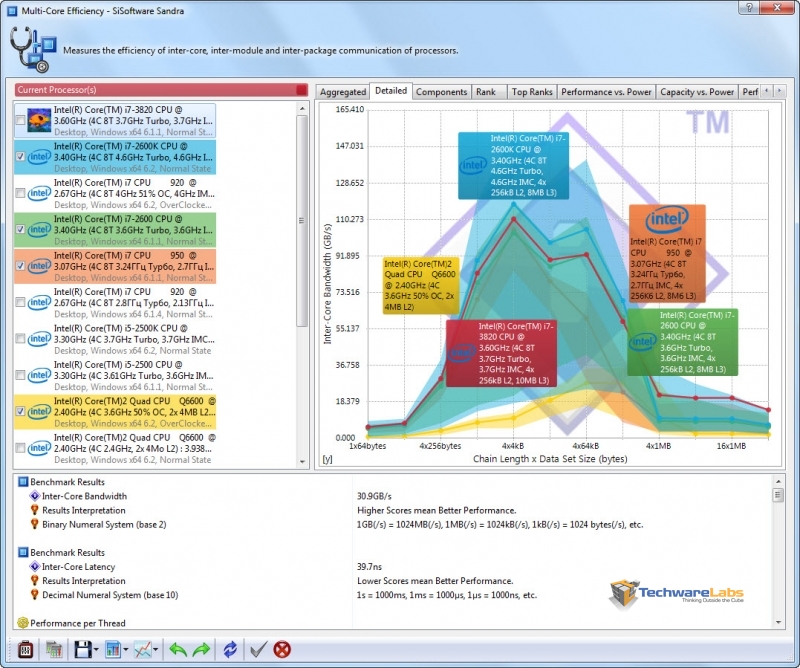Click the green i7-2600 chart legend box

tap(683, 342)
